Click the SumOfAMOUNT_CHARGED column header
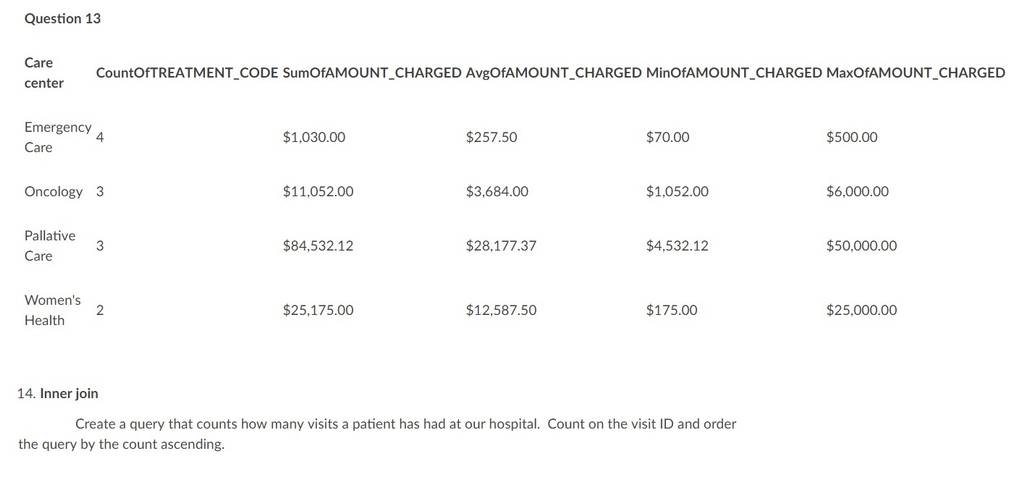Viewport: 1024px width, 481px height. (373, 72)
